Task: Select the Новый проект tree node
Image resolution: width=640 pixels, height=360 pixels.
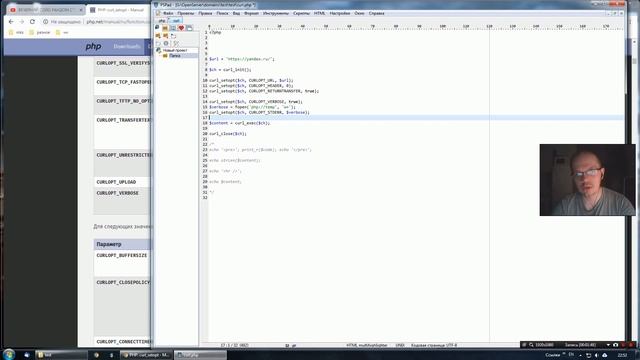Action: point(175,50)
